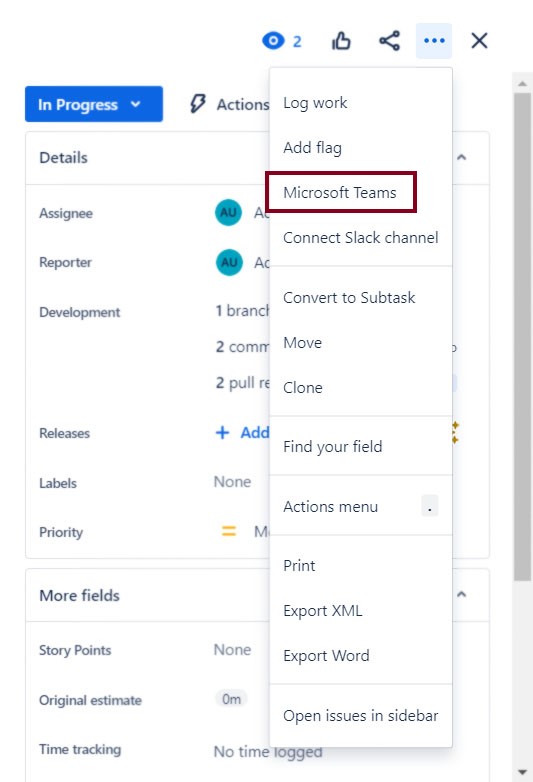This screenshot has height=782, width=533.
Task: Collapse the Details section chevron
Action: [x=462, y=157]
